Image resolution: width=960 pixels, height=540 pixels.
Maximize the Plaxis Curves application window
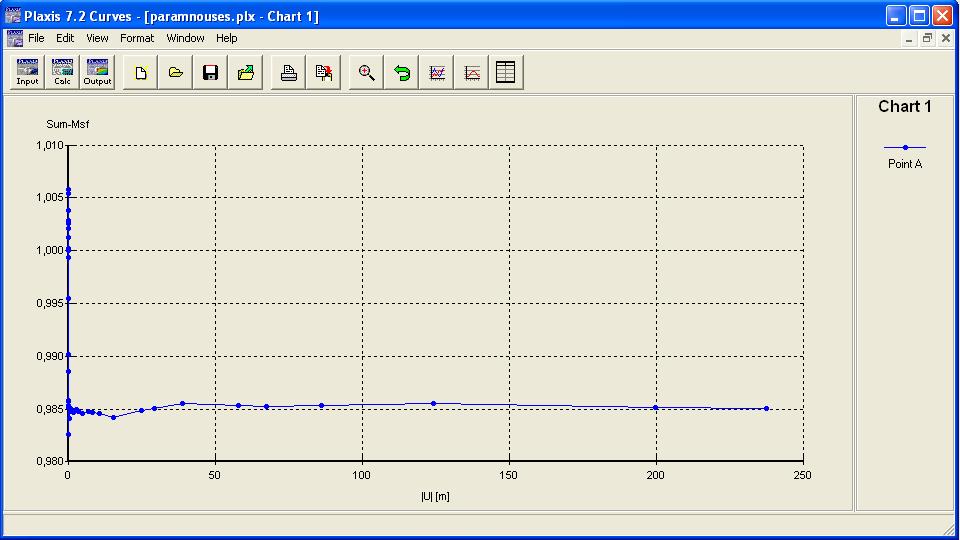point(919,16)
